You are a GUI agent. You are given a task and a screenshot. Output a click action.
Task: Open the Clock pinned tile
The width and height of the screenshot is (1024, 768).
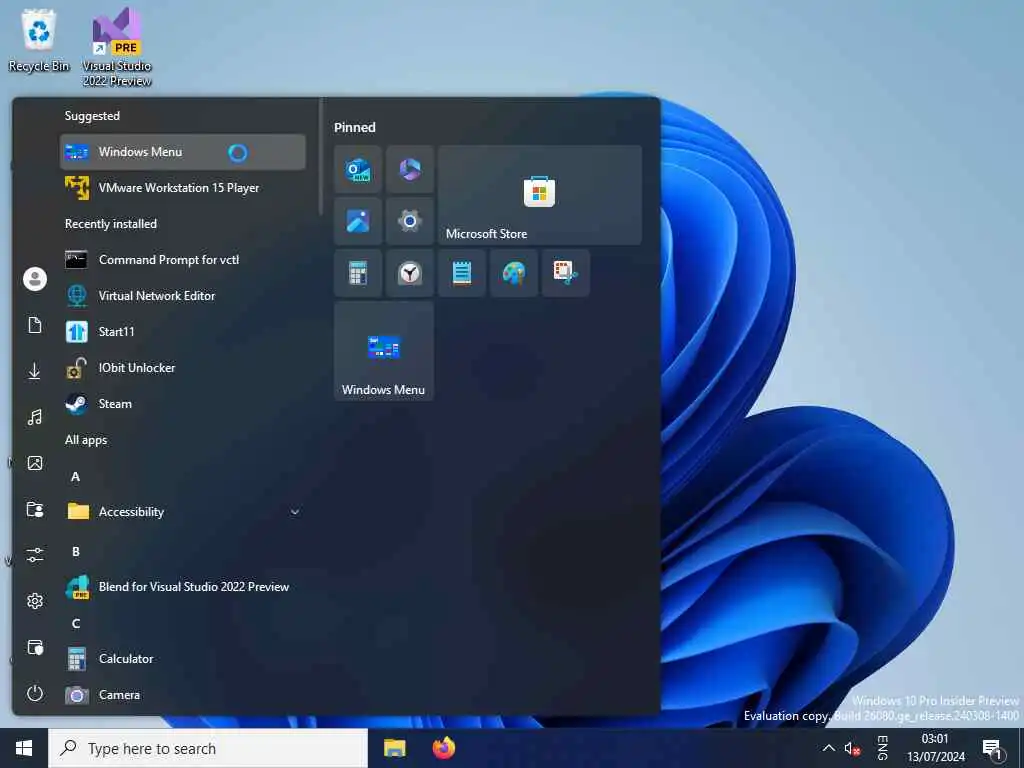[x=409, y=273]
